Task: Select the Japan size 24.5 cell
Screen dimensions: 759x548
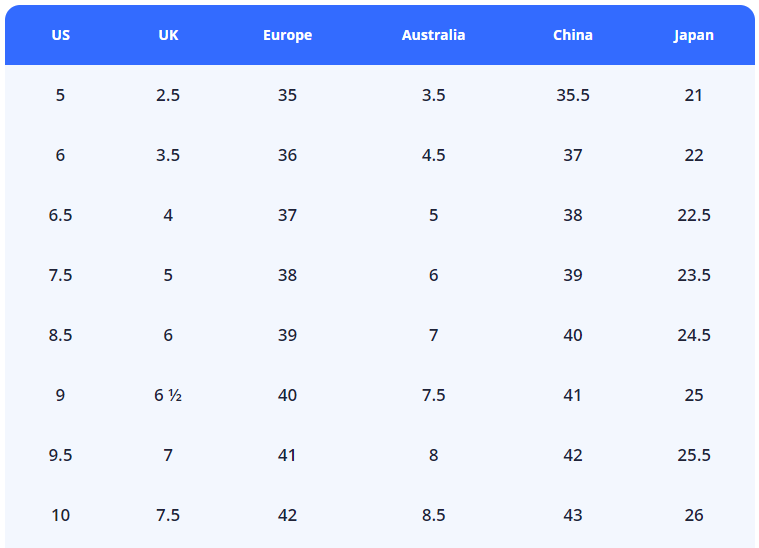Action: (693, 335)
